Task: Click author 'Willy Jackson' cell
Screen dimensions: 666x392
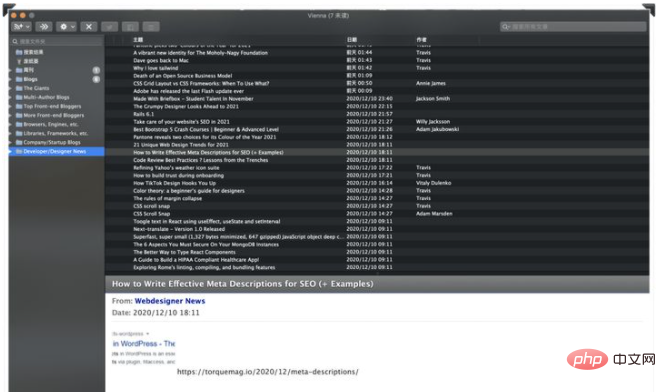Action: click(x=433, y=121)
